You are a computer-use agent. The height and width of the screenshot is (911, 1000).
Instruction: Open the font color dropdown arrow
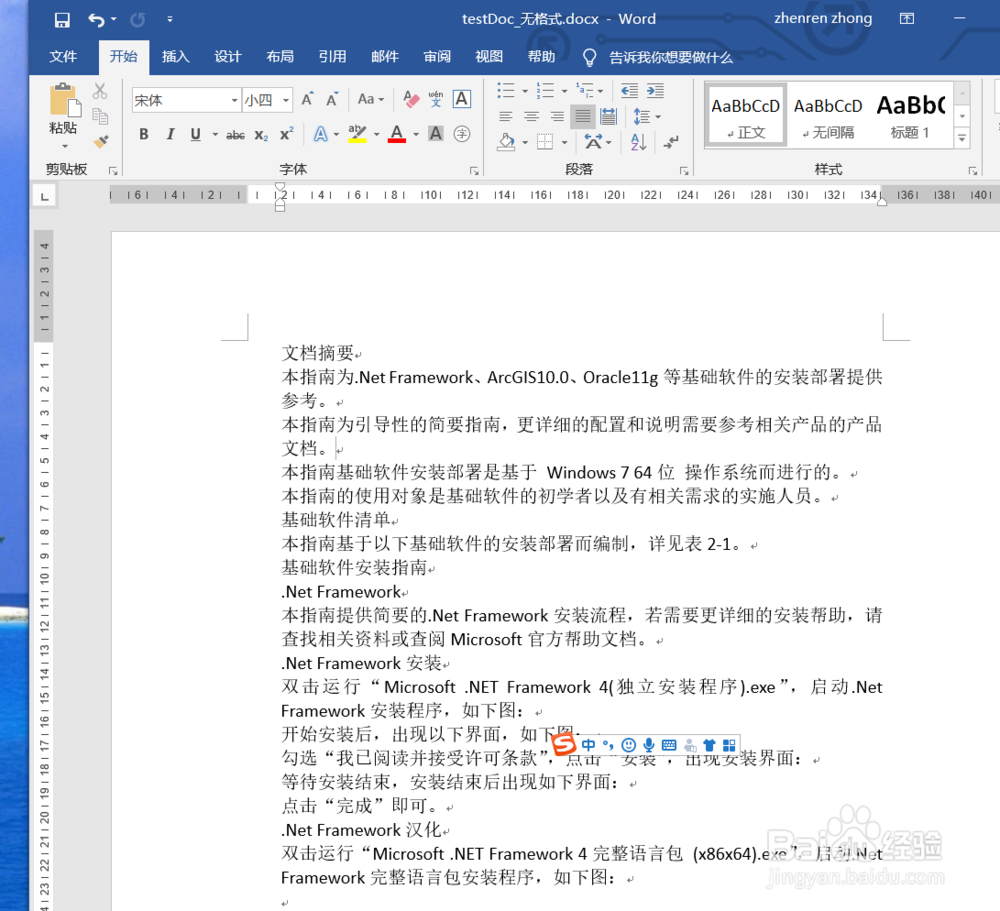coord(416,135)
